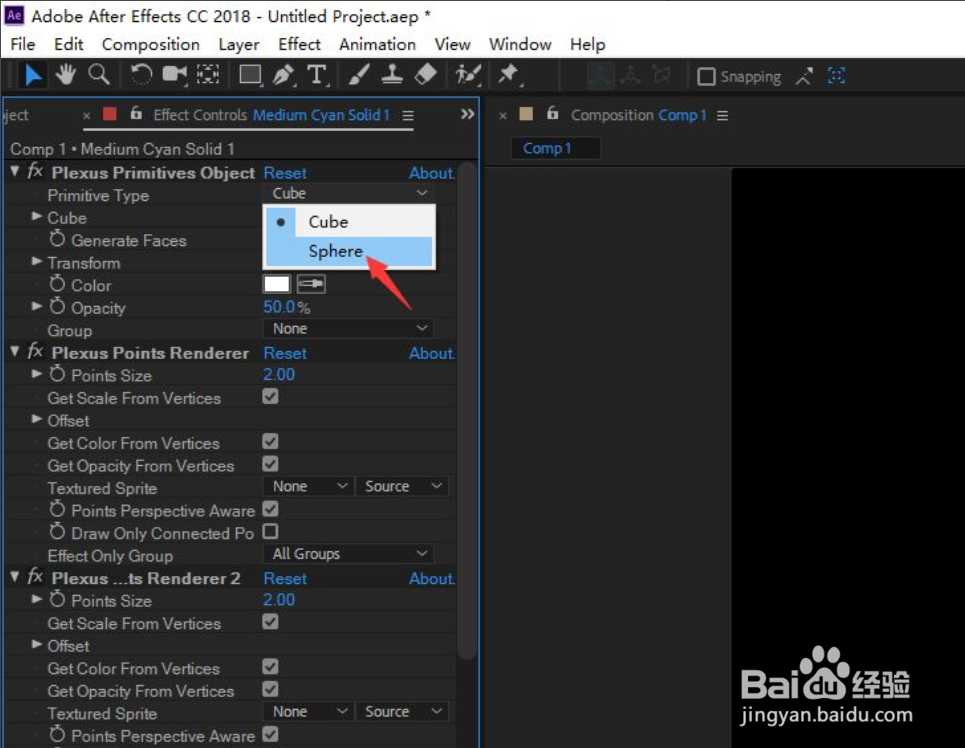Open About for Plexus Primitives Object
Viewport: 965px width, 748px height.
coord(431,173)
